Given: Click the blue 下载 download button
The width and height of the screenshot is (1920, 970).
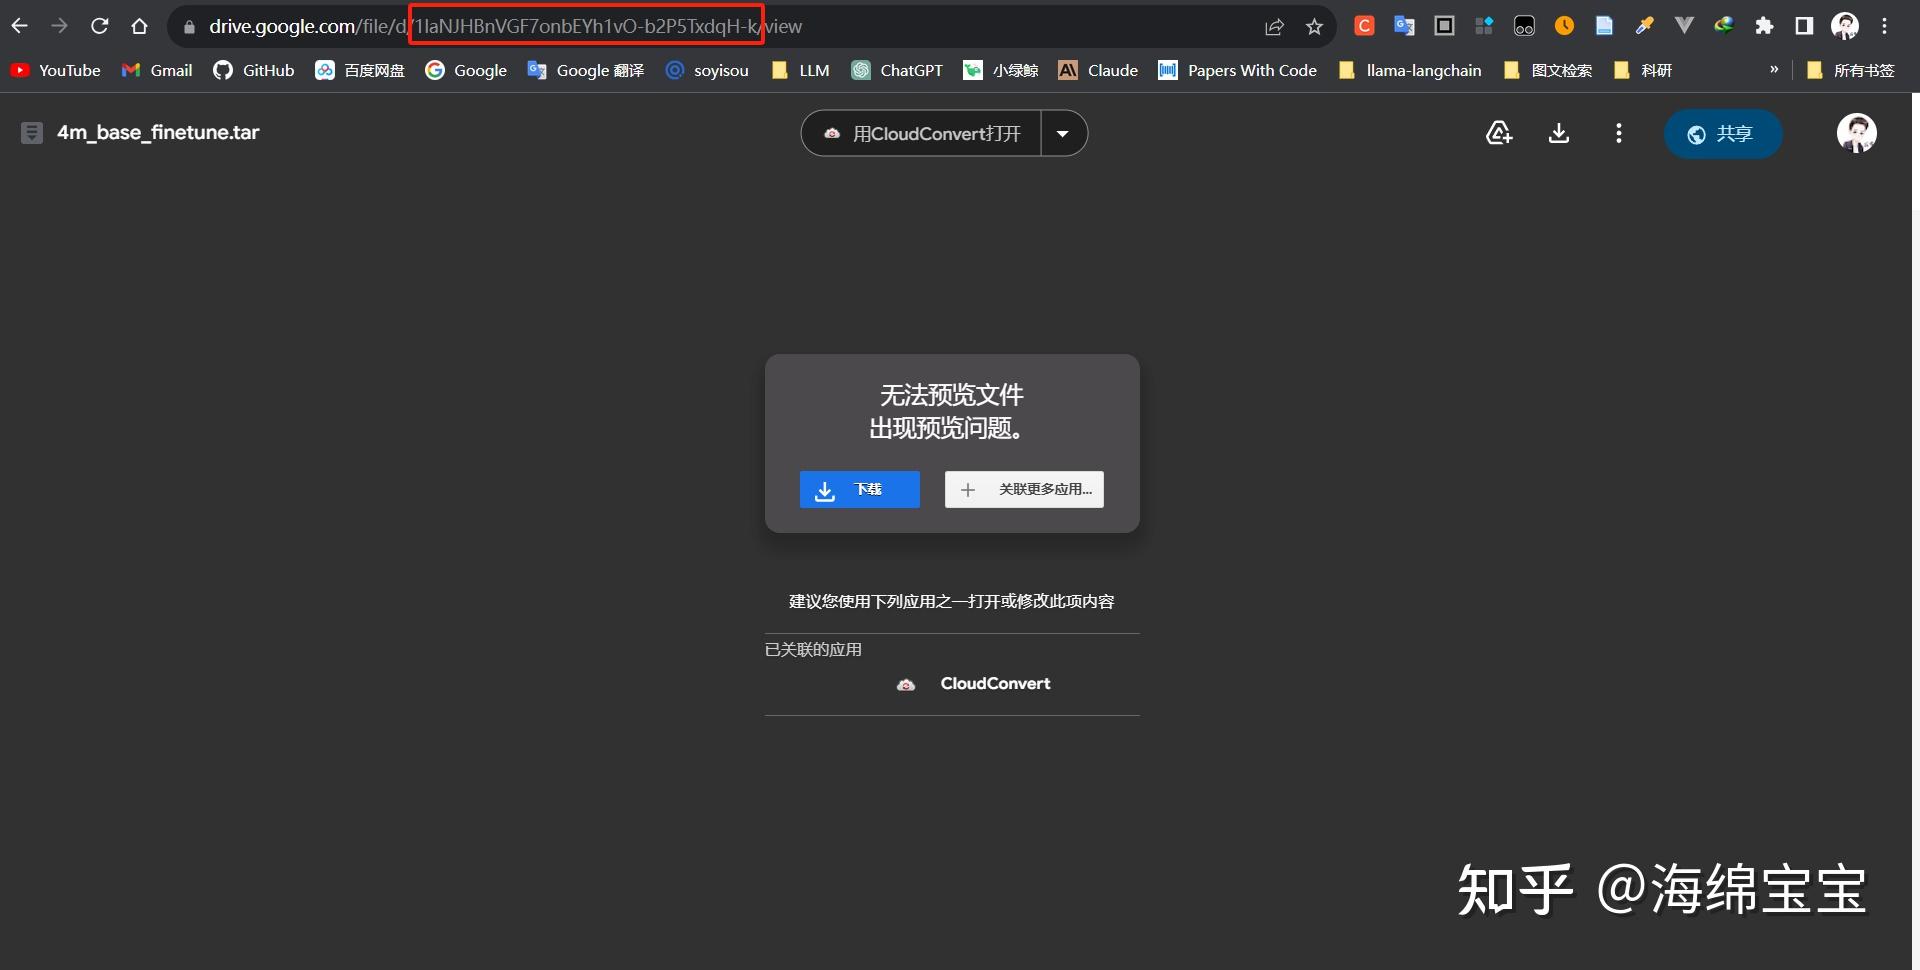Looking at the screenshot, I should pos(859,489).
